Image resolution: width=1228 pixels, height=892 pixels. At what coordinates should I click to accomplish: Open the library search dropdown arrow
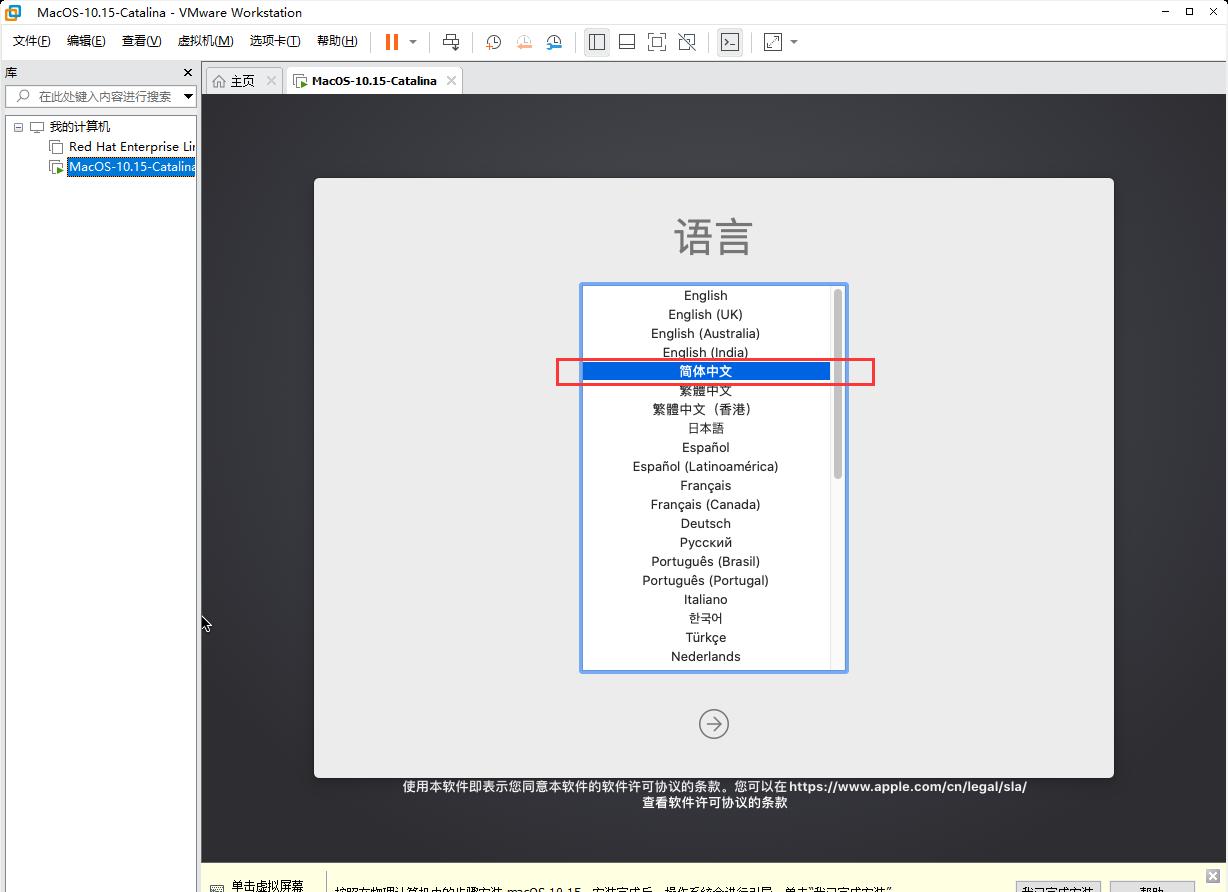[x=189, y=96]
